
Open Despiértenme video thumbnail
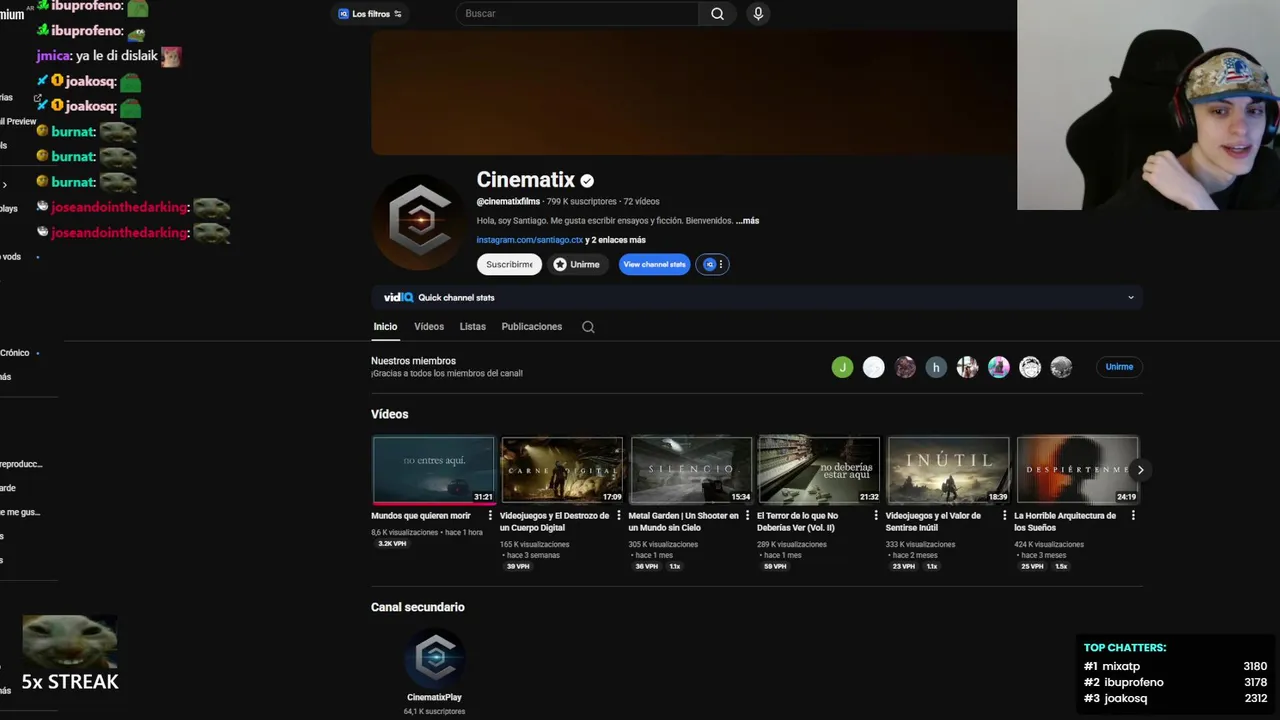(1077, 470)
